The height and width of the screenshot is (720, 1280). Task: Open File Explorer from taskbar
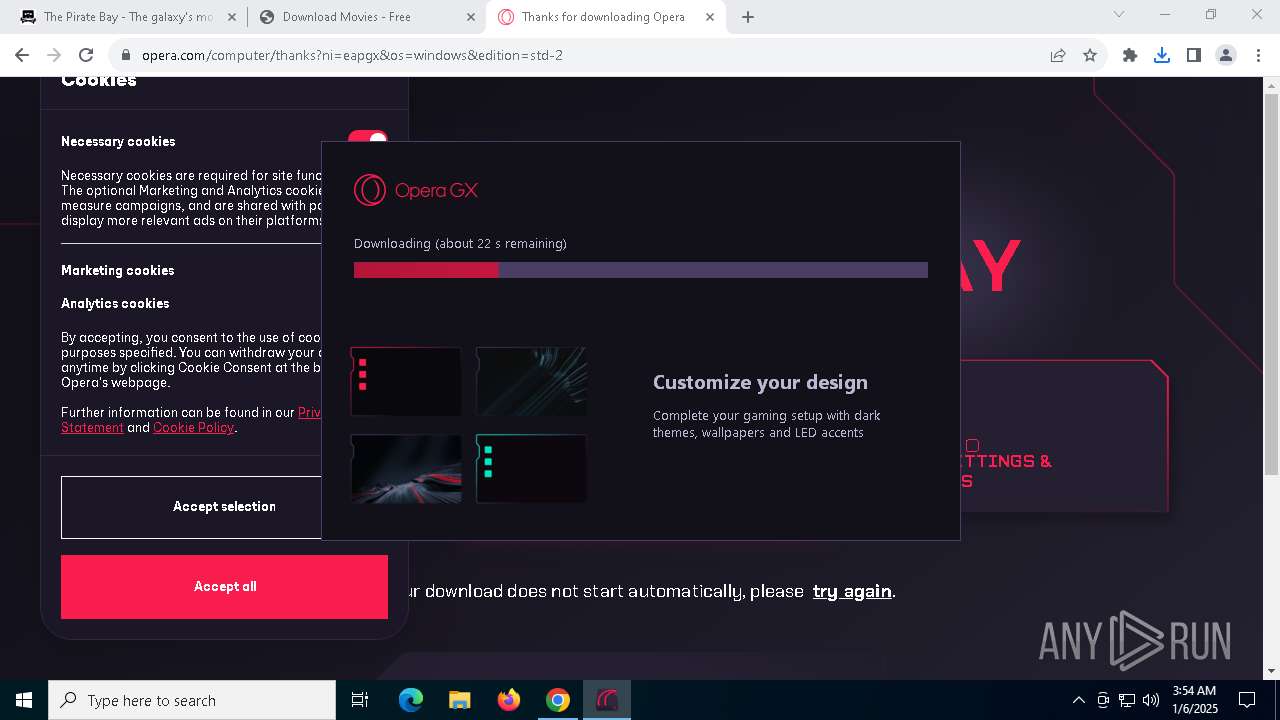(x=460, y=700)
